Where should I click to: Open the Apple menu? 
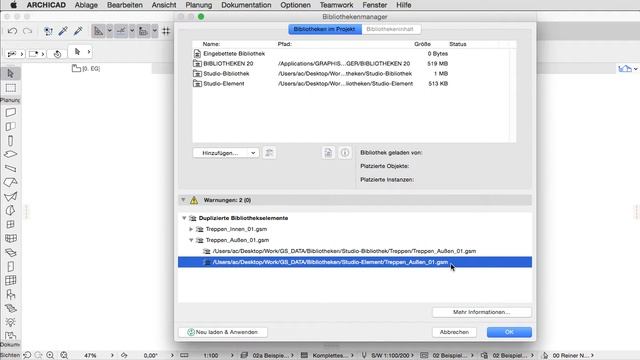tap(13, 5)
